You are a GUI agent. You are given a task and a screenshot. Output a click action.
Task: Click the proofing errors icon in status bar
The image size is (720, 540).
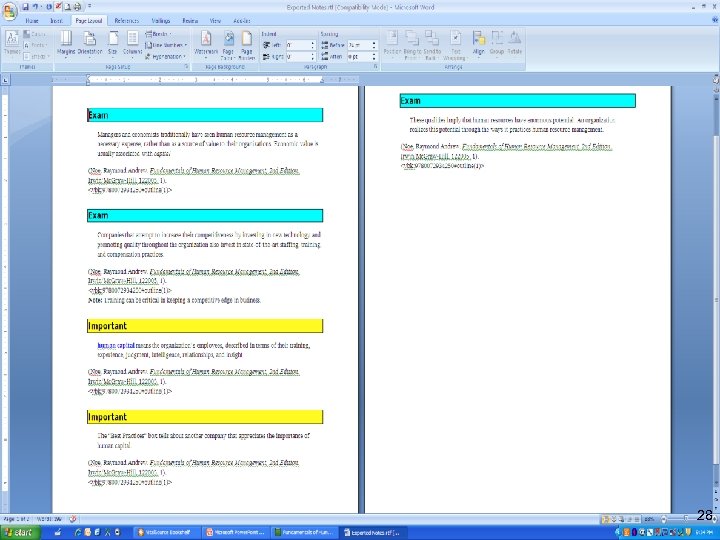tap(73, 519)
